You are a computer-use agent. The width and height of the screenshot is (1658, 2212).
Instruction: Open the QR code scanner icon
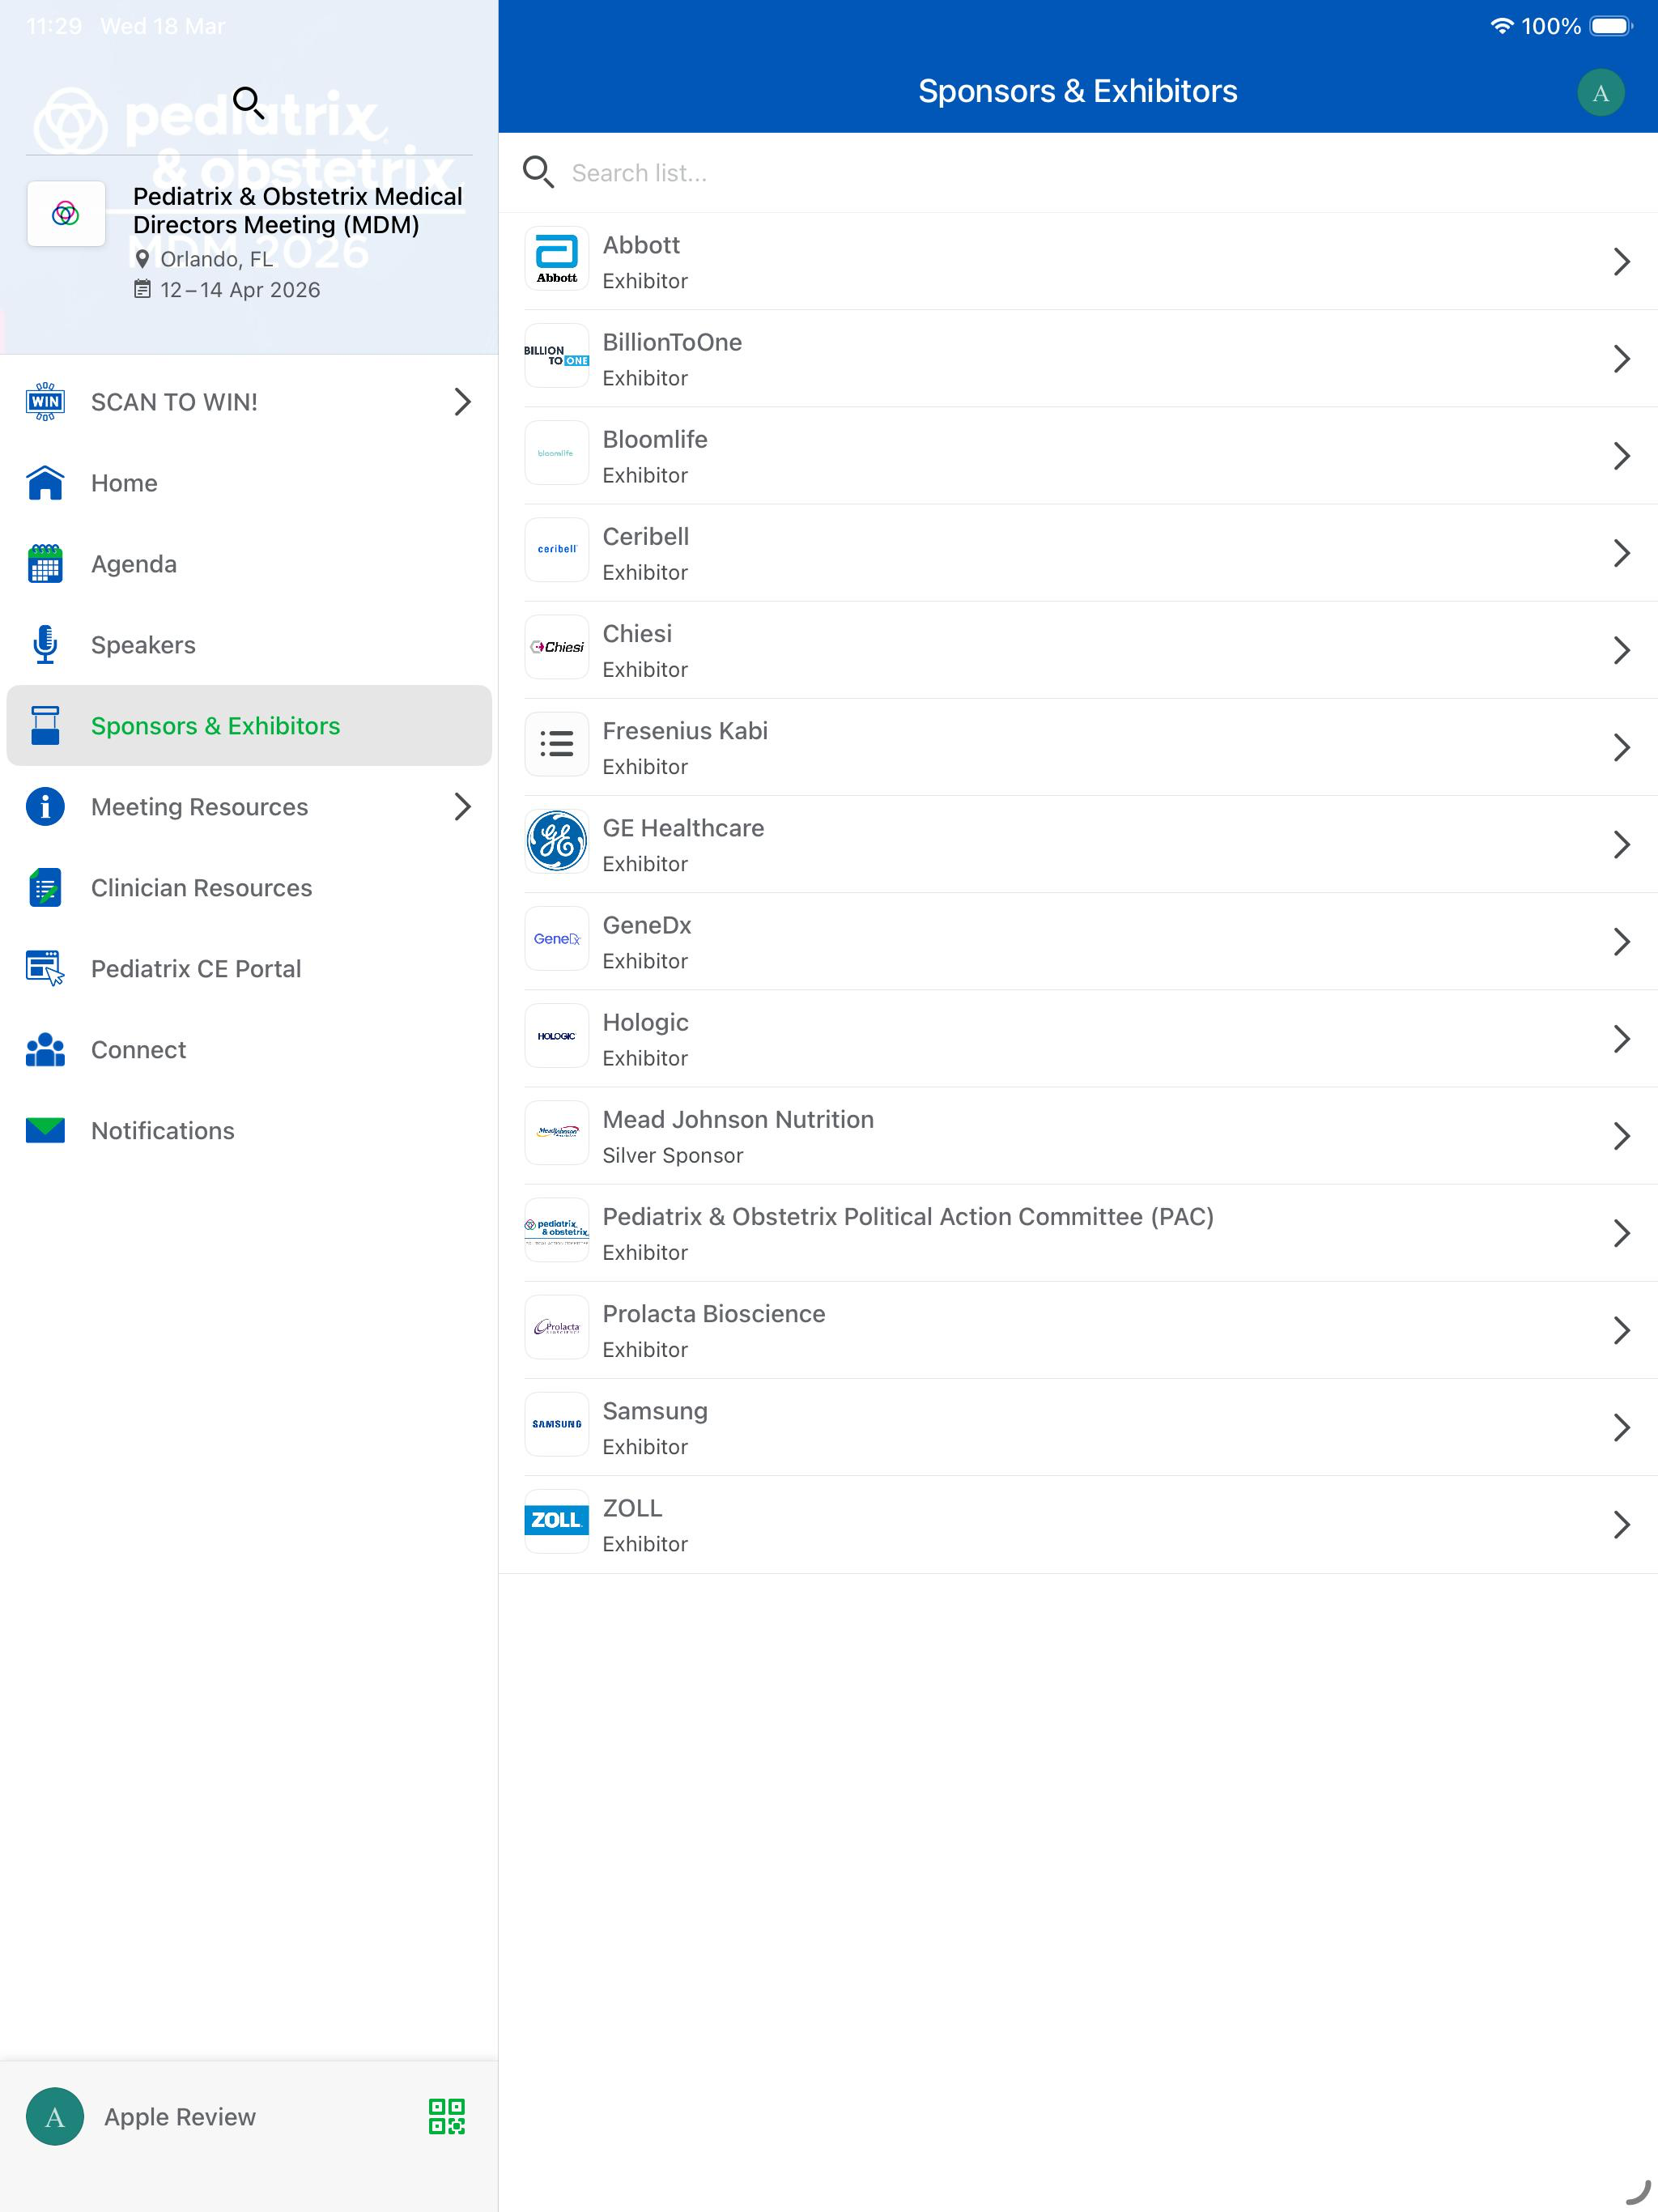pyautogui.click(x=447, y=2117)
